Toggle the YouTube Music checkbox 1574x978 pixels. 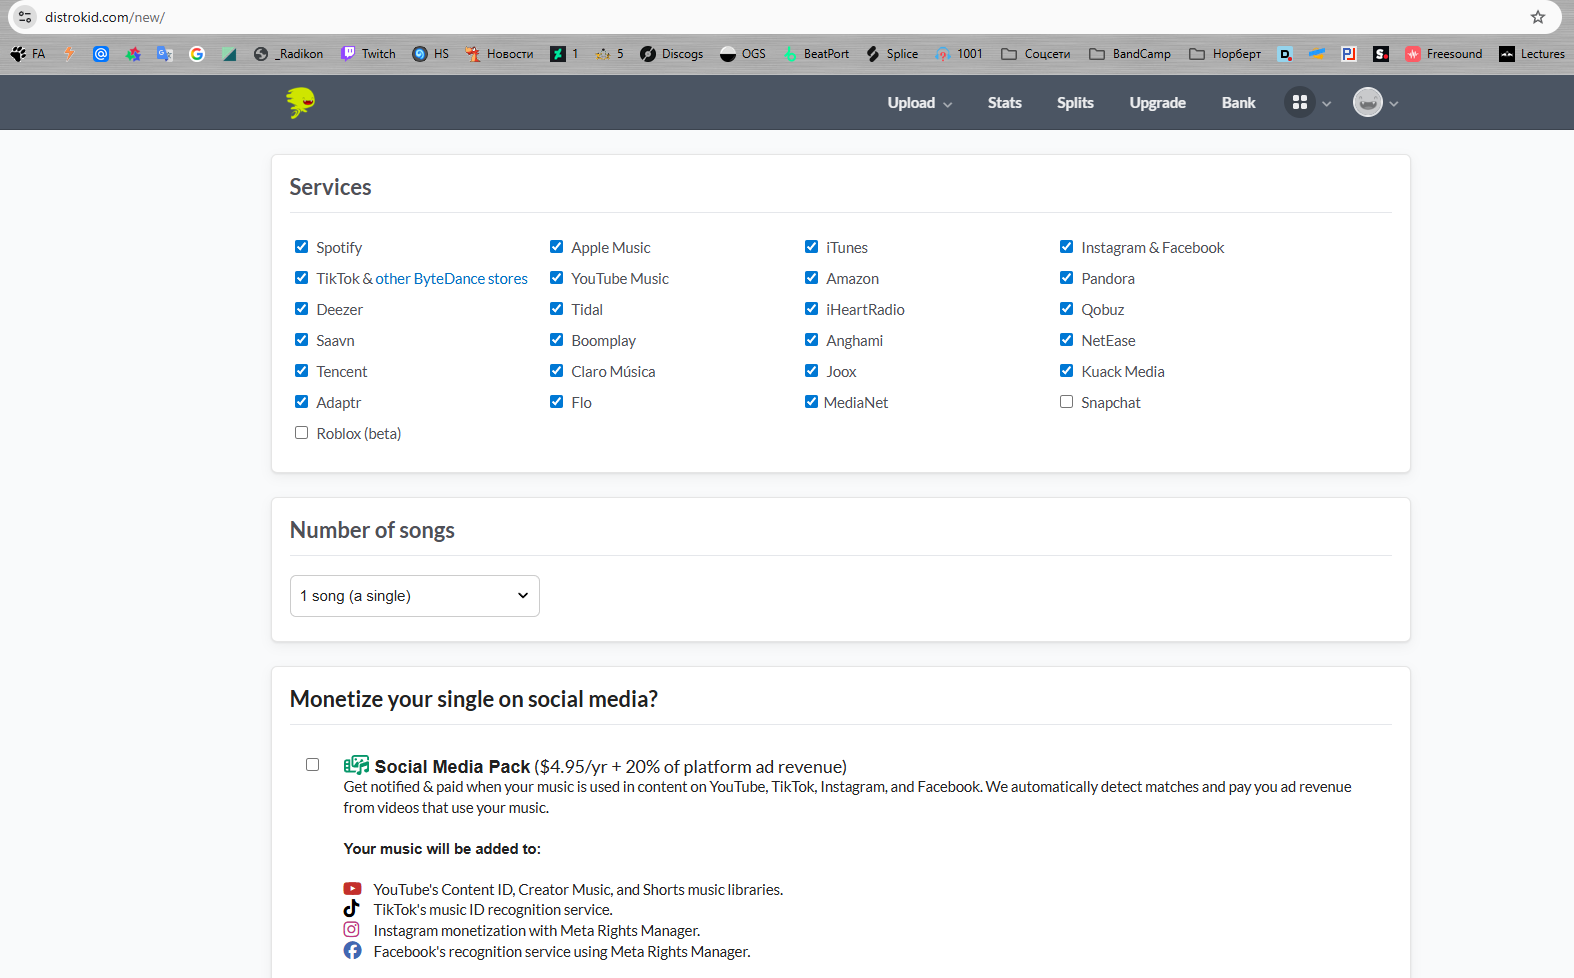(x=556, y=278)
